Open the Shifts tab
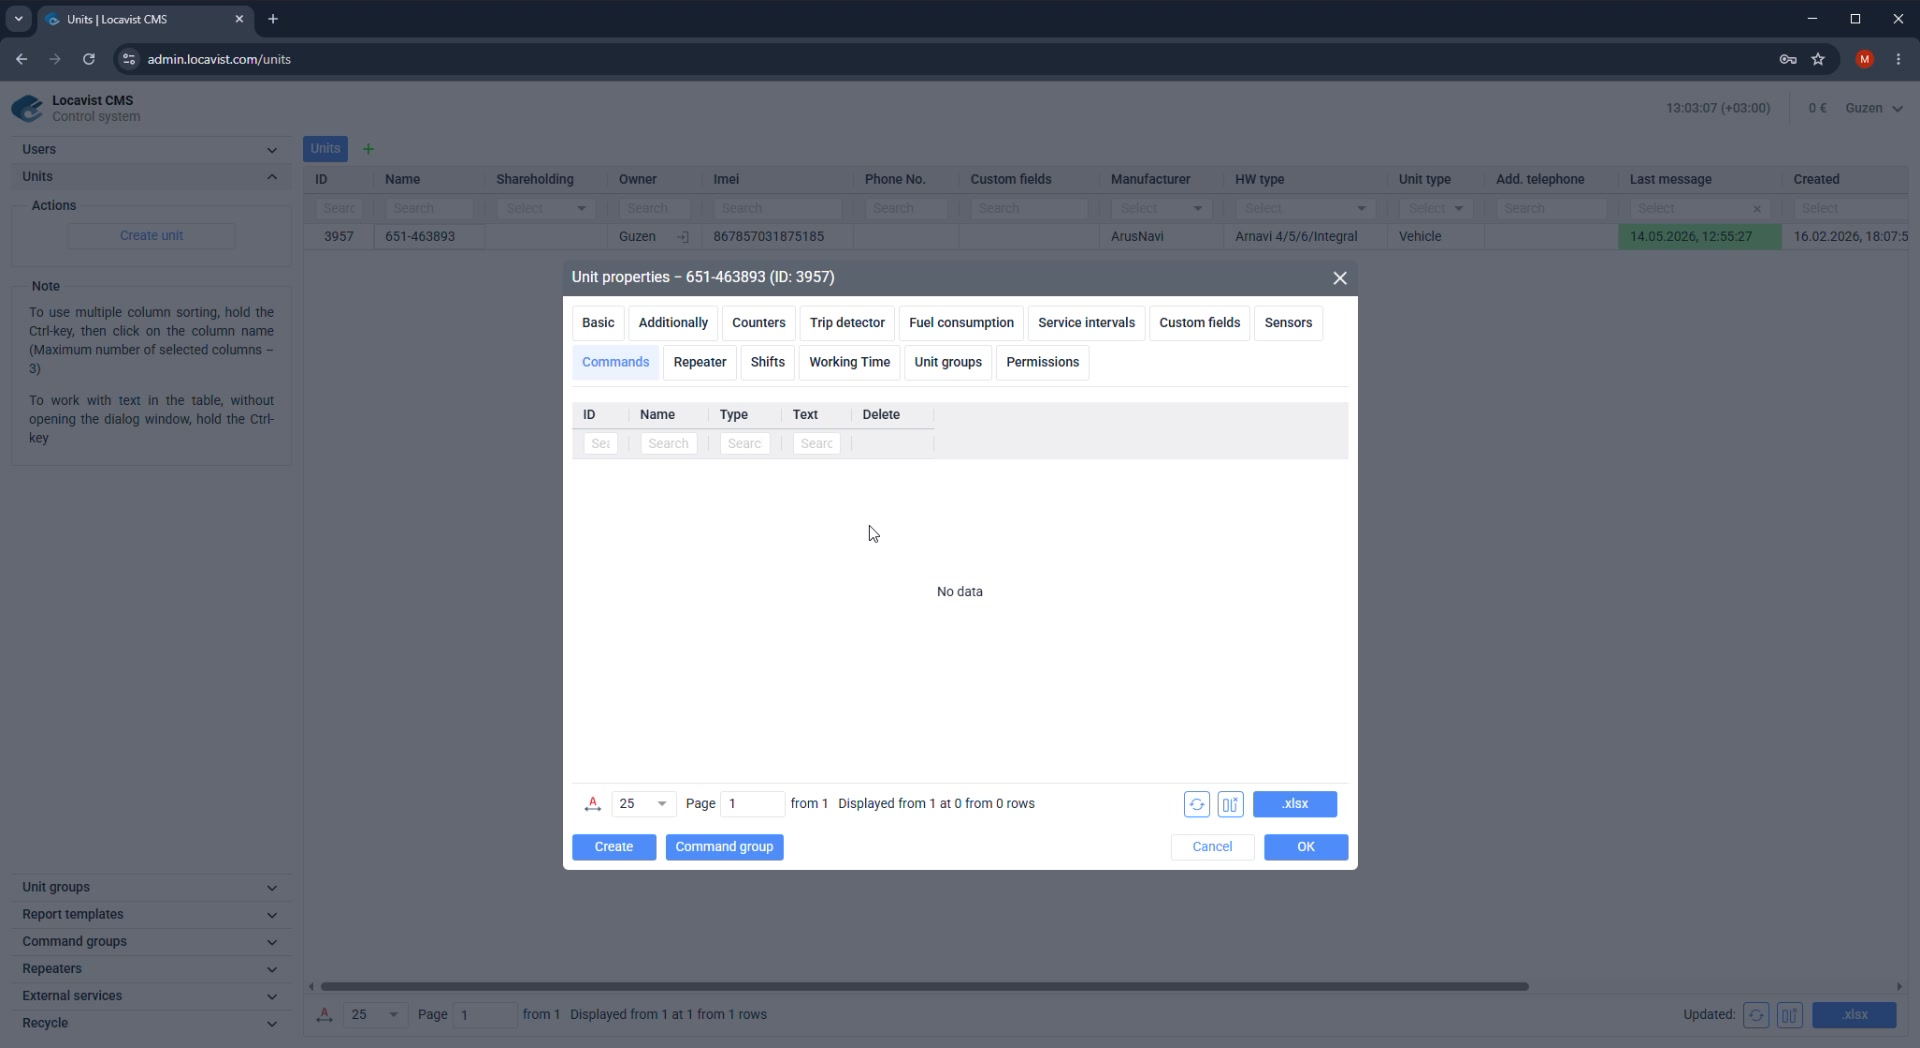The height and width of the screenshot is (1048, 1920). tap(768, 362)
